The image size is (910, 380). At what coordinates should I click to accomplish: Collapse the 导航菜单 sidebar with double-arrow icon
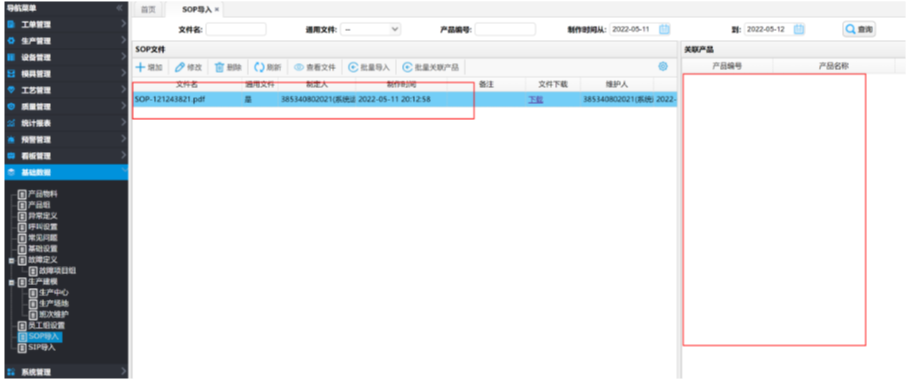click(119, 9)
